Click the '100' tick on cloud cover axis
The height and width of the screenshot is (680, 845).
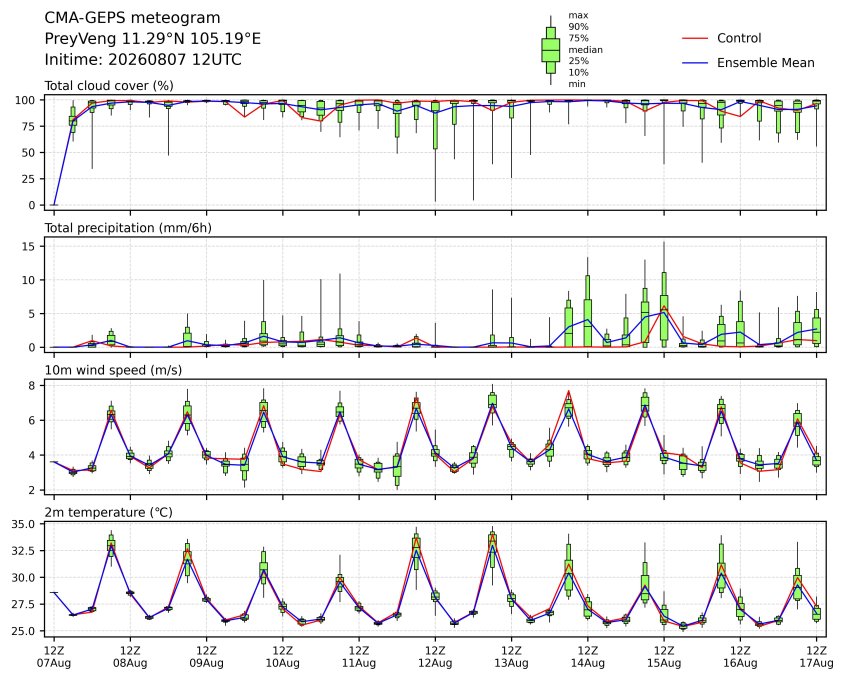tap(25, 100)
